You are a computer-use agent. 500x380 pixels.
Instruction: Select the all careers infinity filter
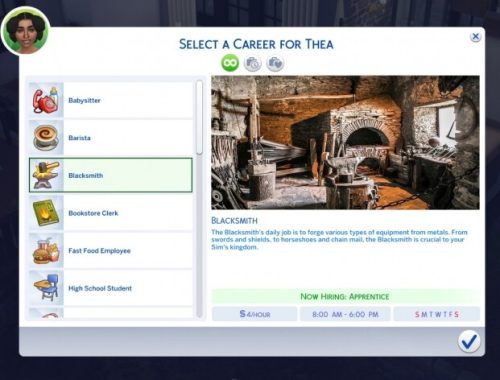pyautogui.click(x=230, y=63)
